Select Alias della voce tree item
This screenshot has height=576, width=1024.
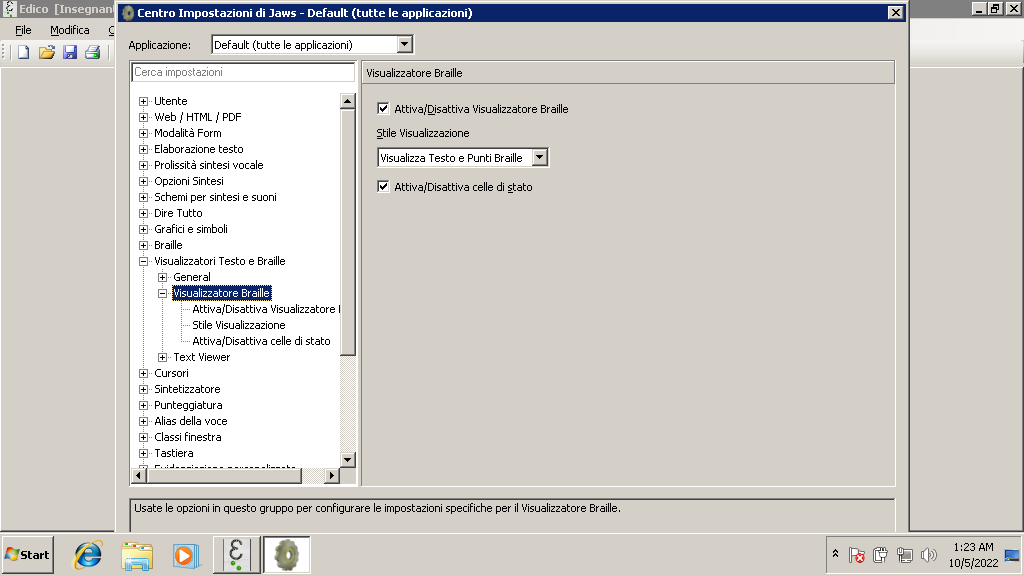191,421
